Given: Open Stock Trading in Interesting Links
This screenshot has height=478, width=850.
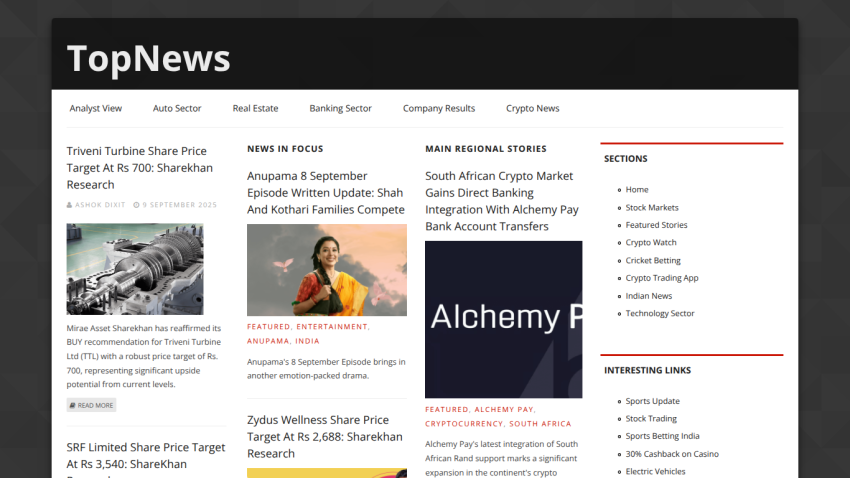Looking at the screenshot, I should pos(651,418).
